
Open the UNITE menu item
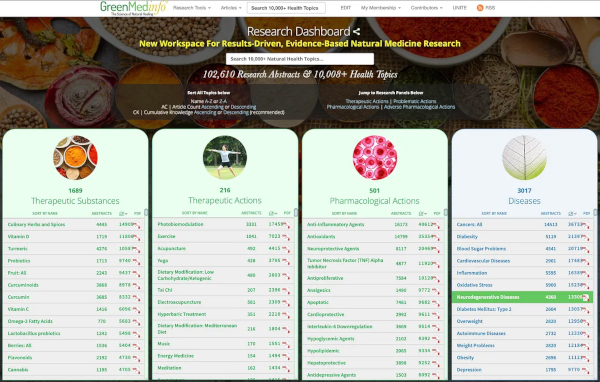click(460, 8)
